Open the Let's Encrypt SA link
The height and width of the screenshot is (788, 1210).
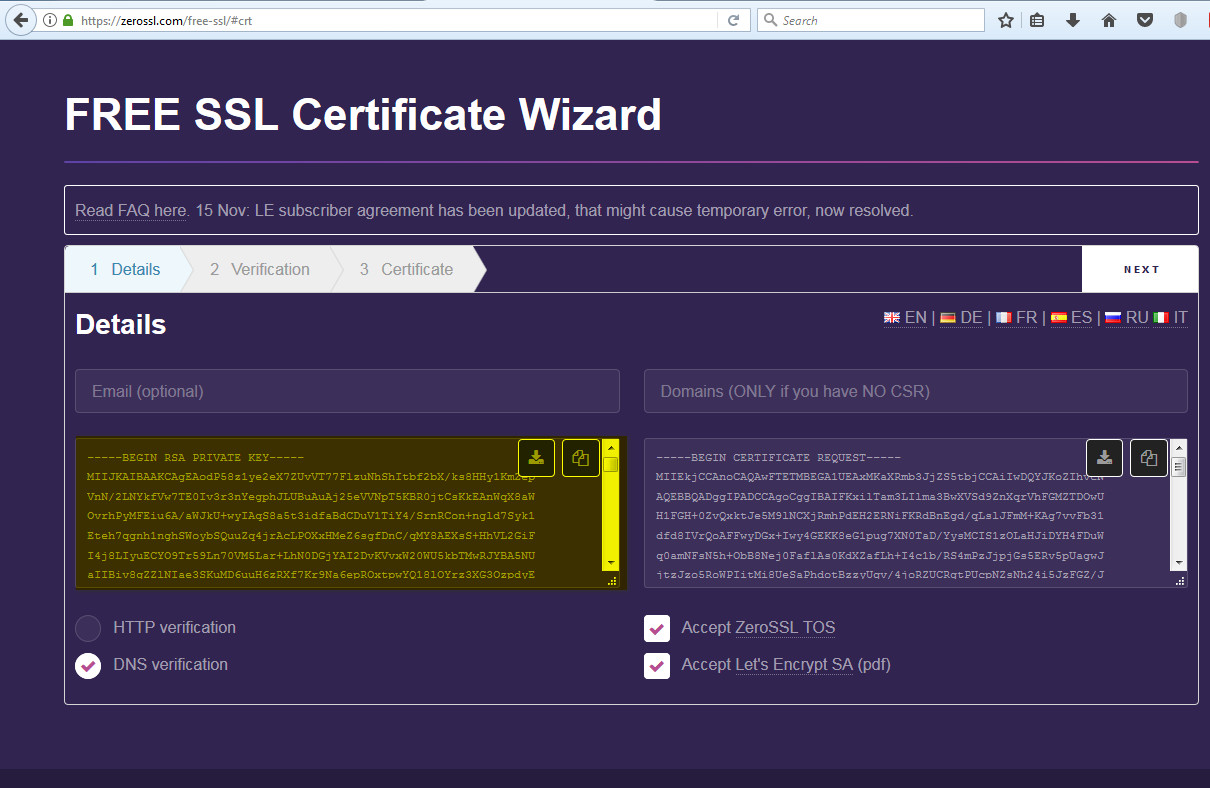click(794, 665)
